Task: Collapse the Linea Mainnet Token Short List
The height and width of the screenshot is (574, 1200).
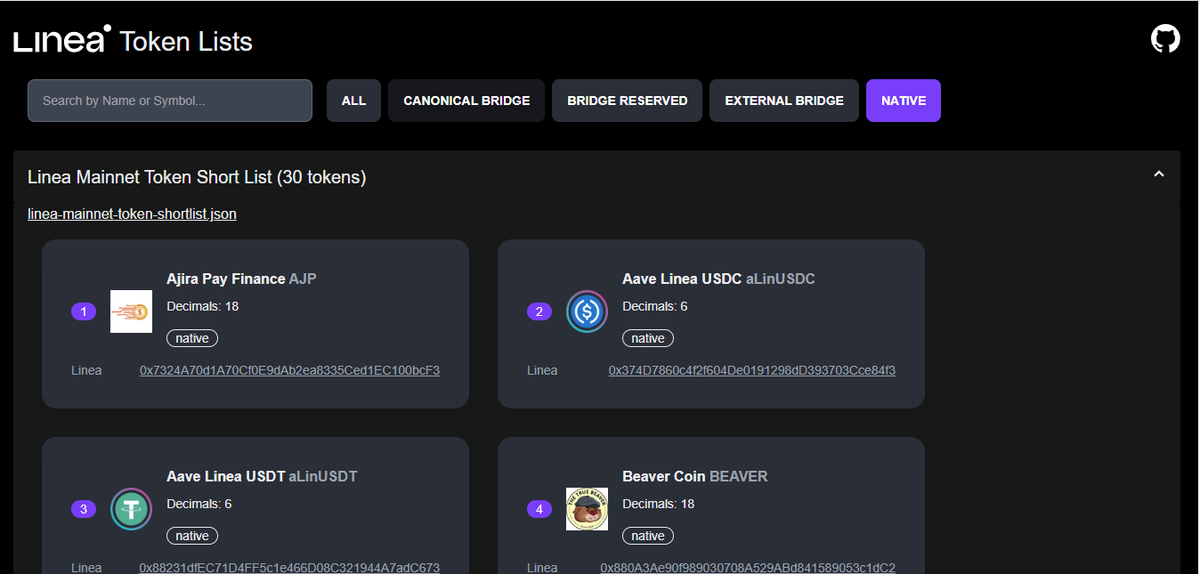Action: 1159,174
